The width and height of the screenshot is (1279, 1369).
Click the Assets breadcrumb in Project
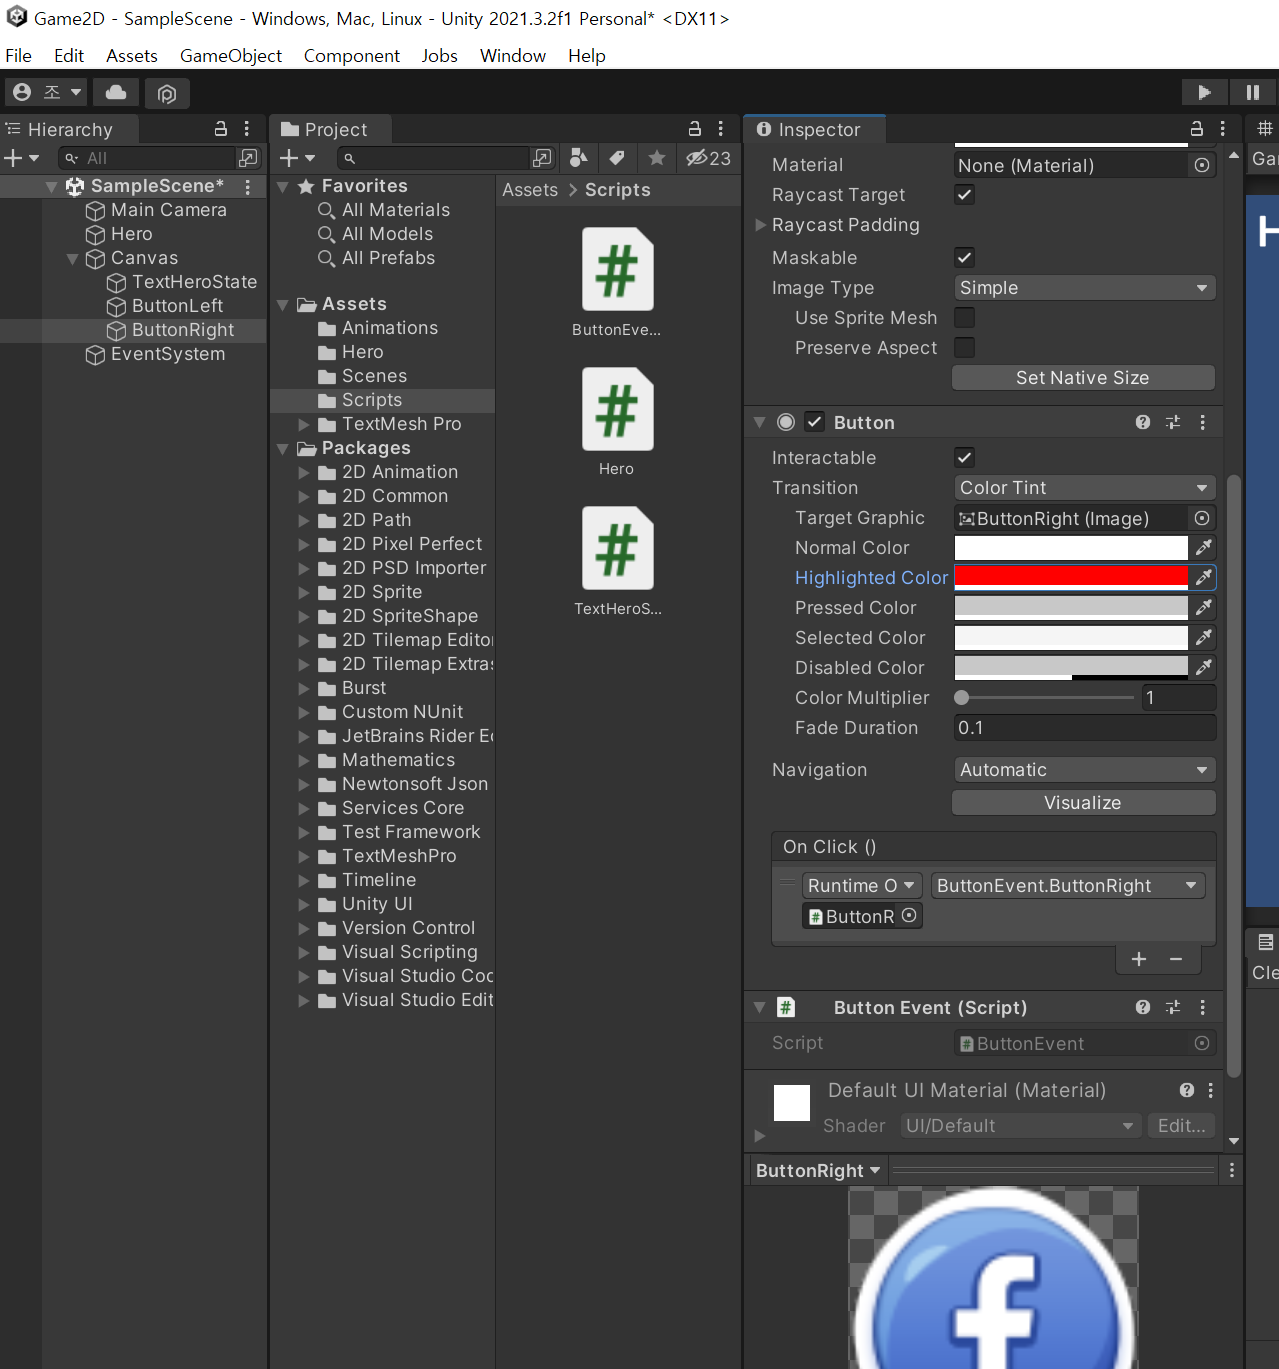coord(530,190)
